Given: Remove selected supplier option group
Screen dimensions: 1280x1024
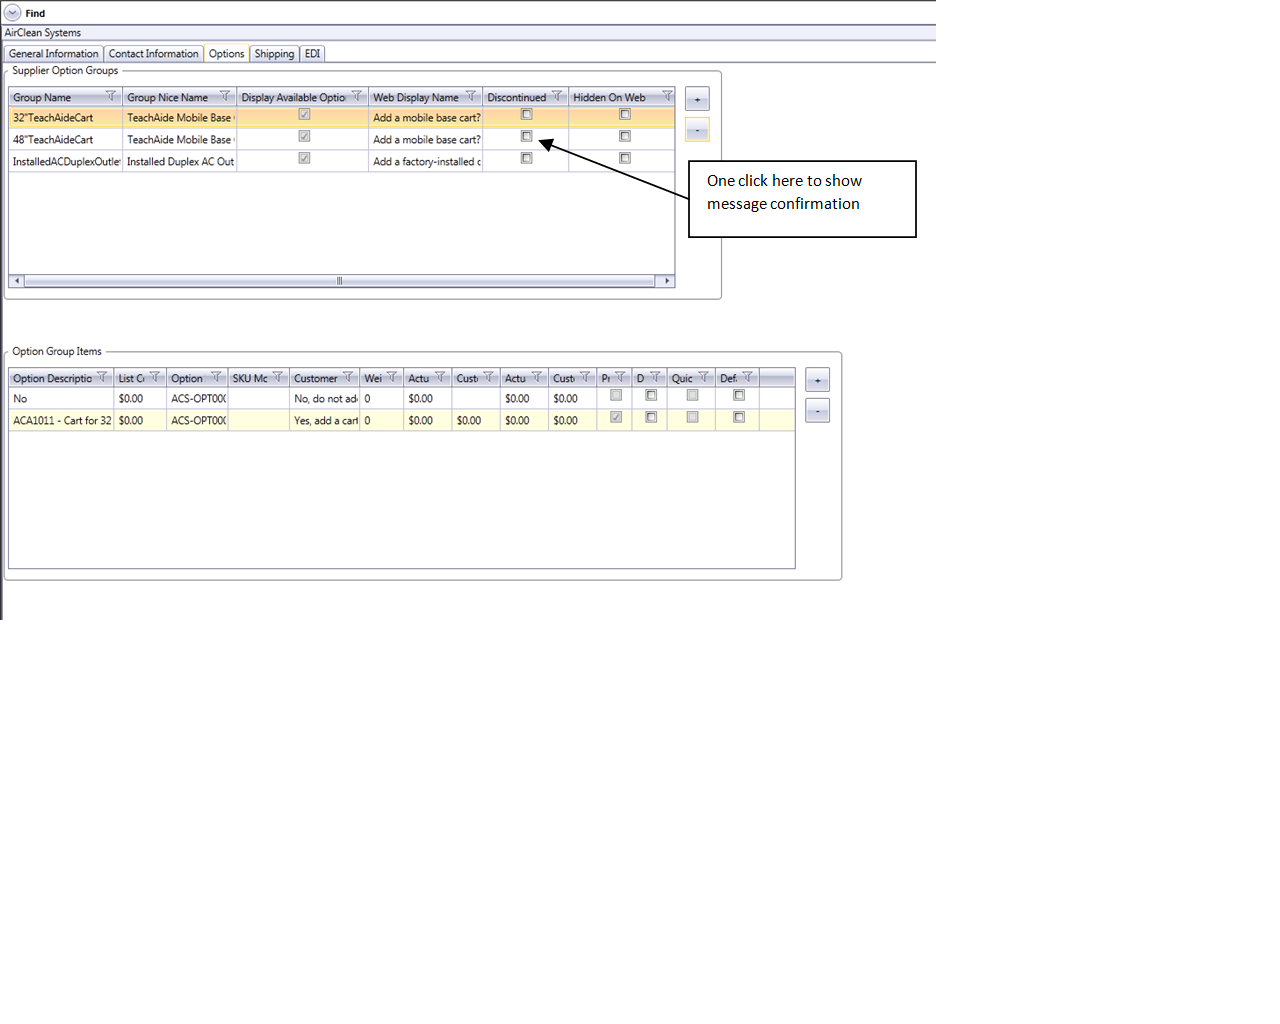Looking at the screenshot, I should (697, 130).
